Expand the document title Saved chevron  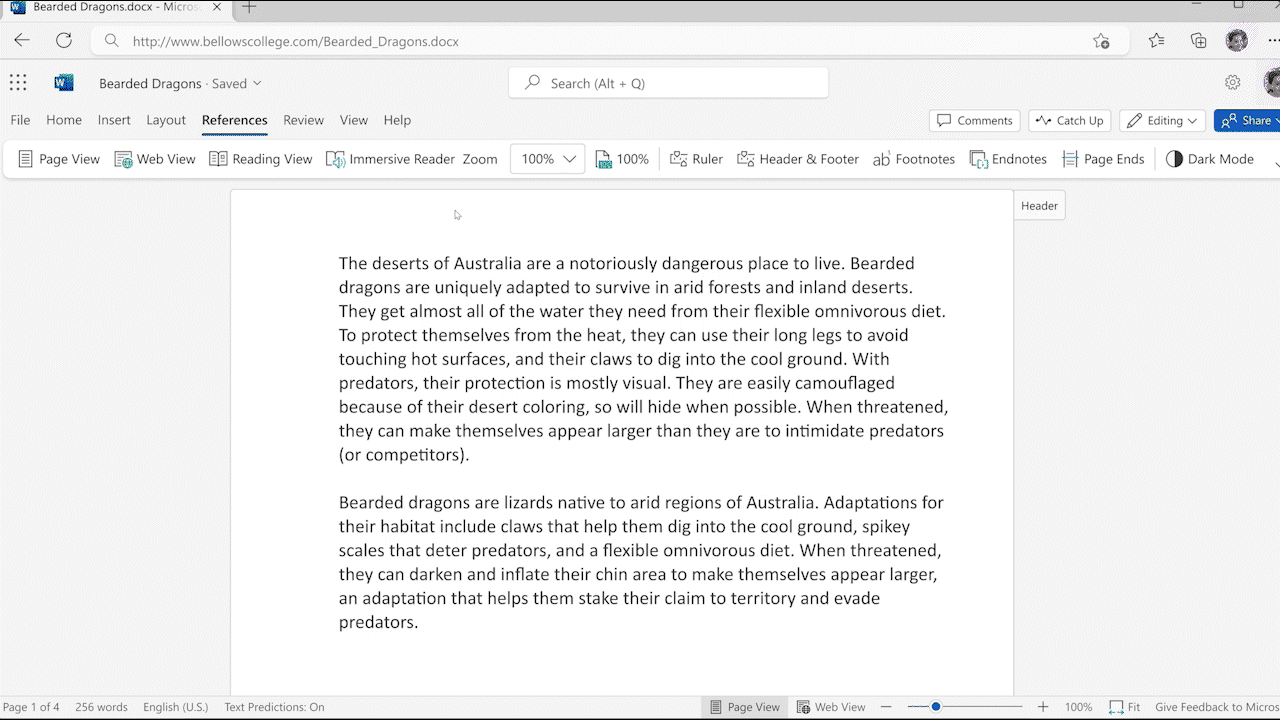pos(257,84)
